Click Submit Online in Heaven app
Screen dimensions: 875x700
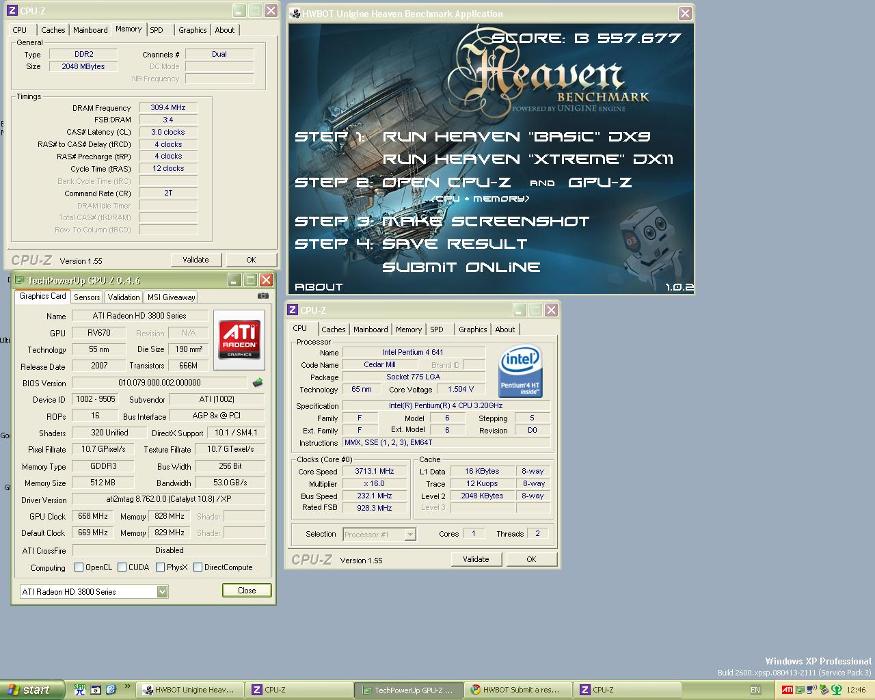coord(461,267)
